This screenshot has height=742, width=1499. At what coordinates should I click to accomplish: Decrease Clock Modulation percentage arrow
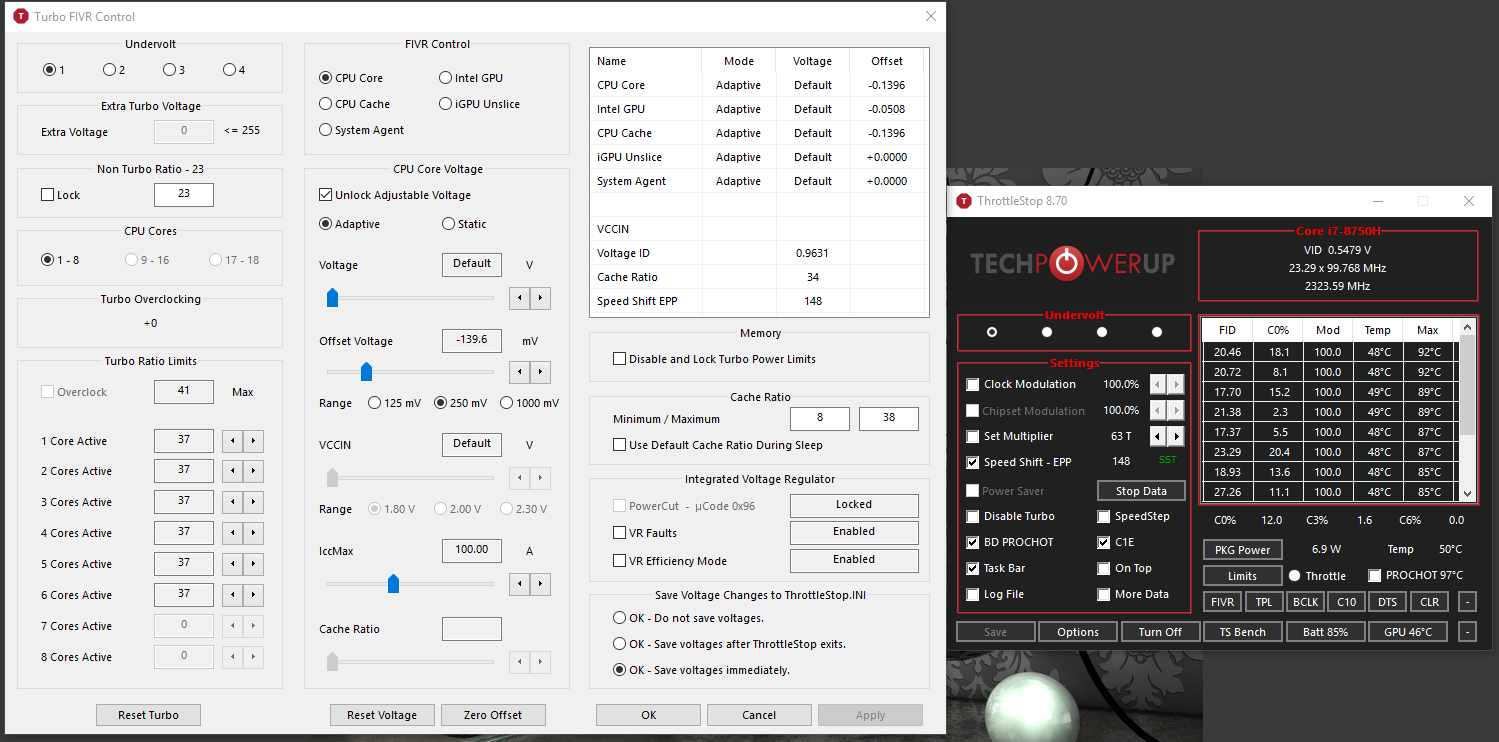tap(1158, 384)
